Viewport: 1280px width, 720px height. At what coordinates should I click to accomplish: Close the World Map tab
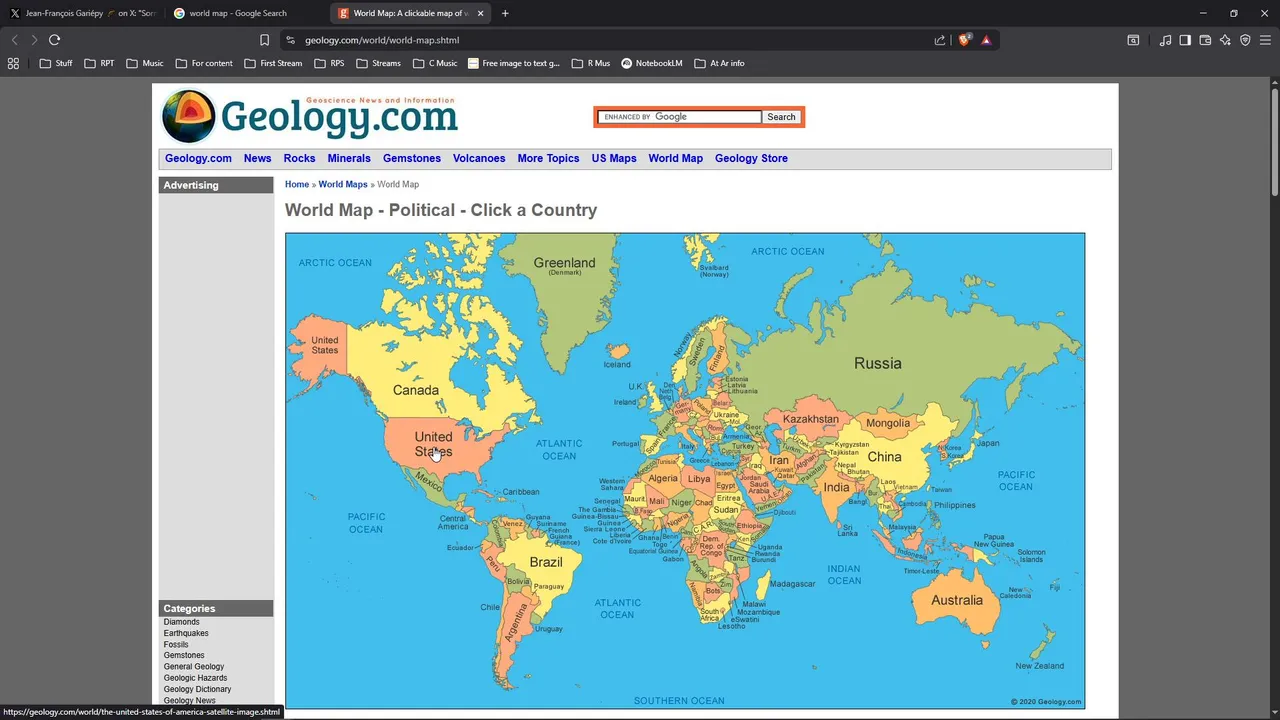[x=479, y=13]
